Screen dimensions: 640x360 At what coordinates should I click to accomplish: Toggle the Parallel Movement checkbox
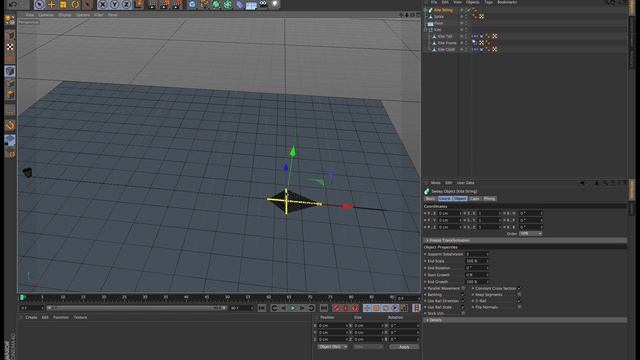tap(463, 288)
